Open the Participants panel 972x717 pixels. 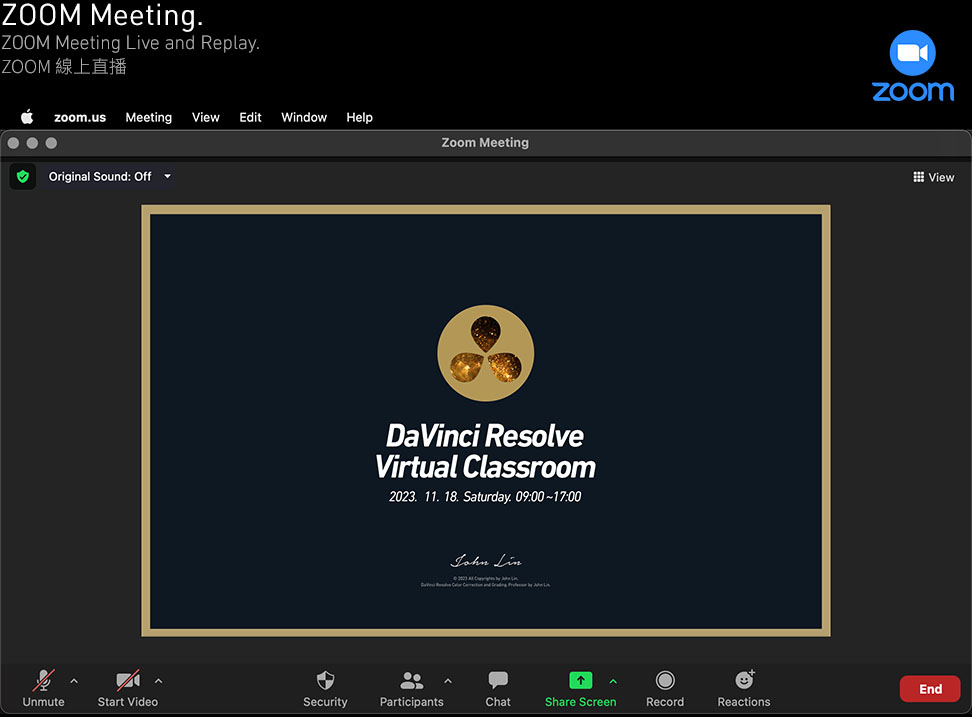tap(412, 688)
